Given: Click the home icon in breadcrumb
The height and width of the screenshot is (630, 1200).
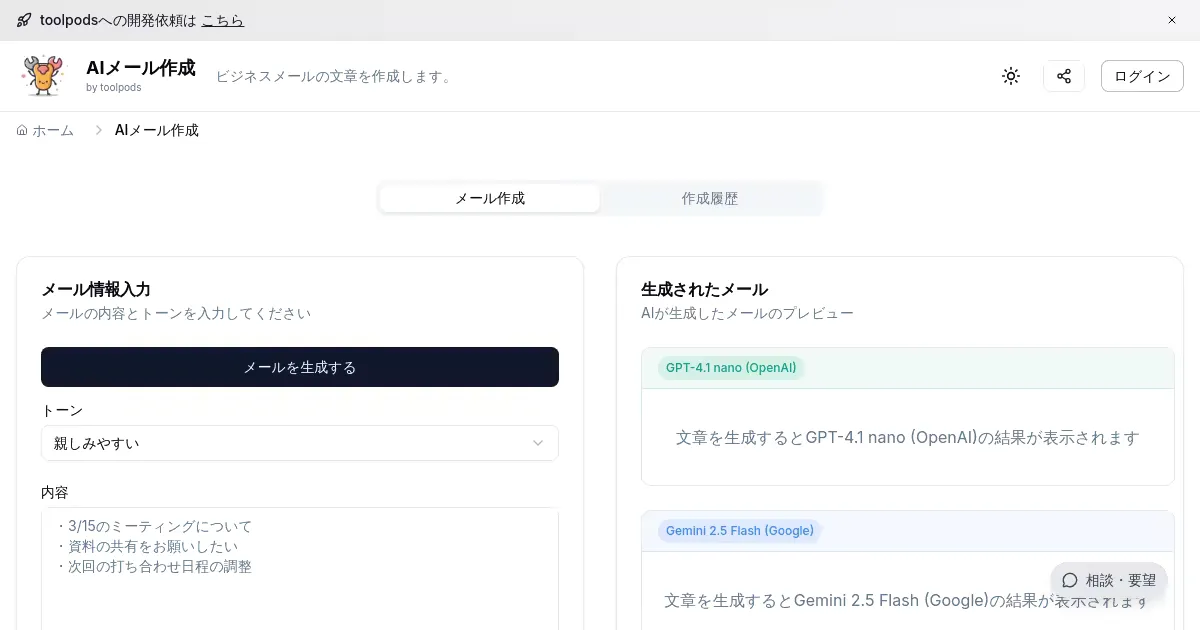Looking at the screenshot, I should (22, 130).
